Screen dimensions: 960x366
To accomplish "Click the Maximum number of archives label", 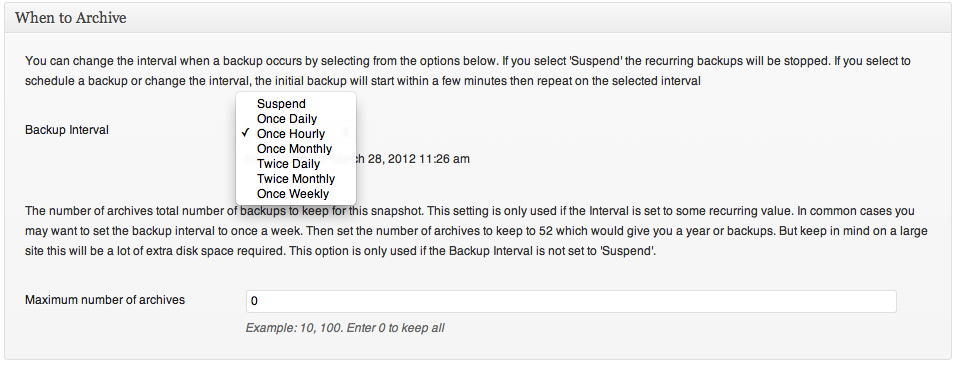I will click(105, 300).
